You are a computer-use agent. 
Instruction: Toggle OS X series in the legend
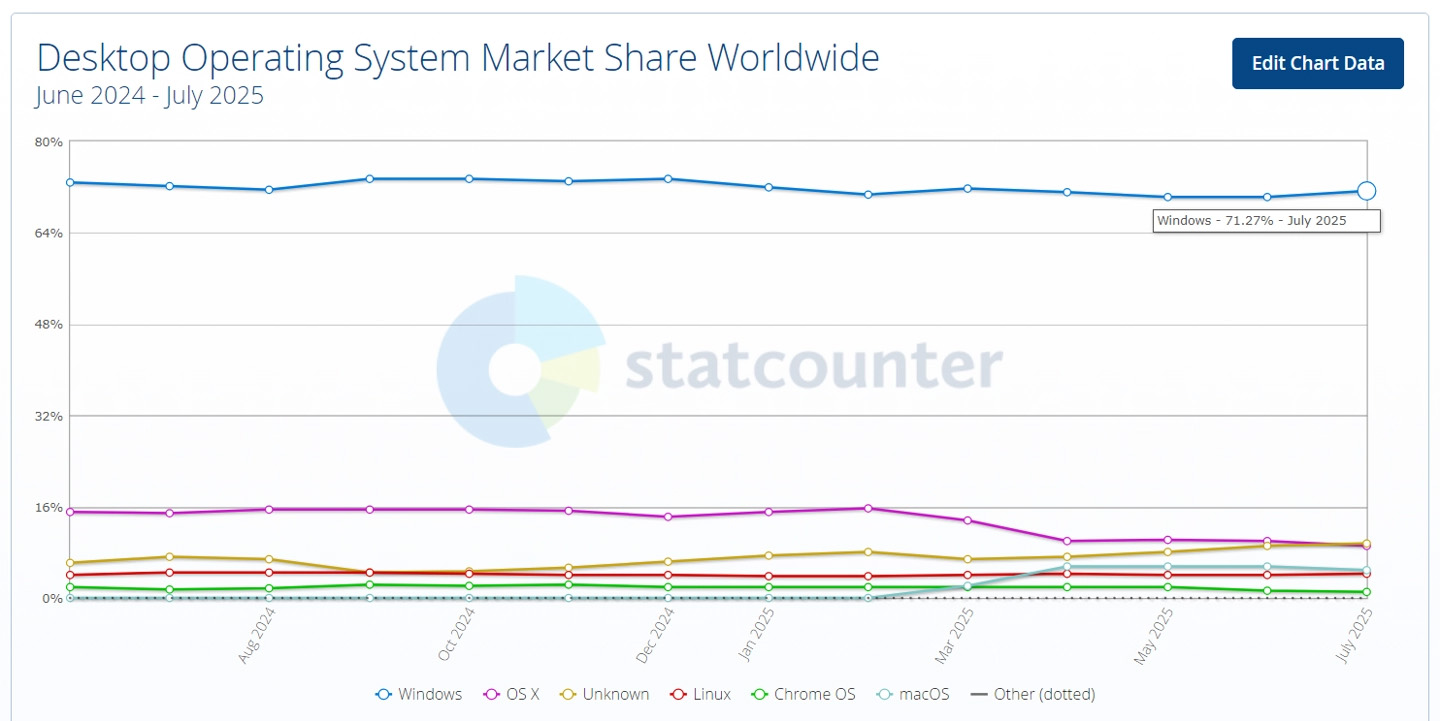coord(511,694)
